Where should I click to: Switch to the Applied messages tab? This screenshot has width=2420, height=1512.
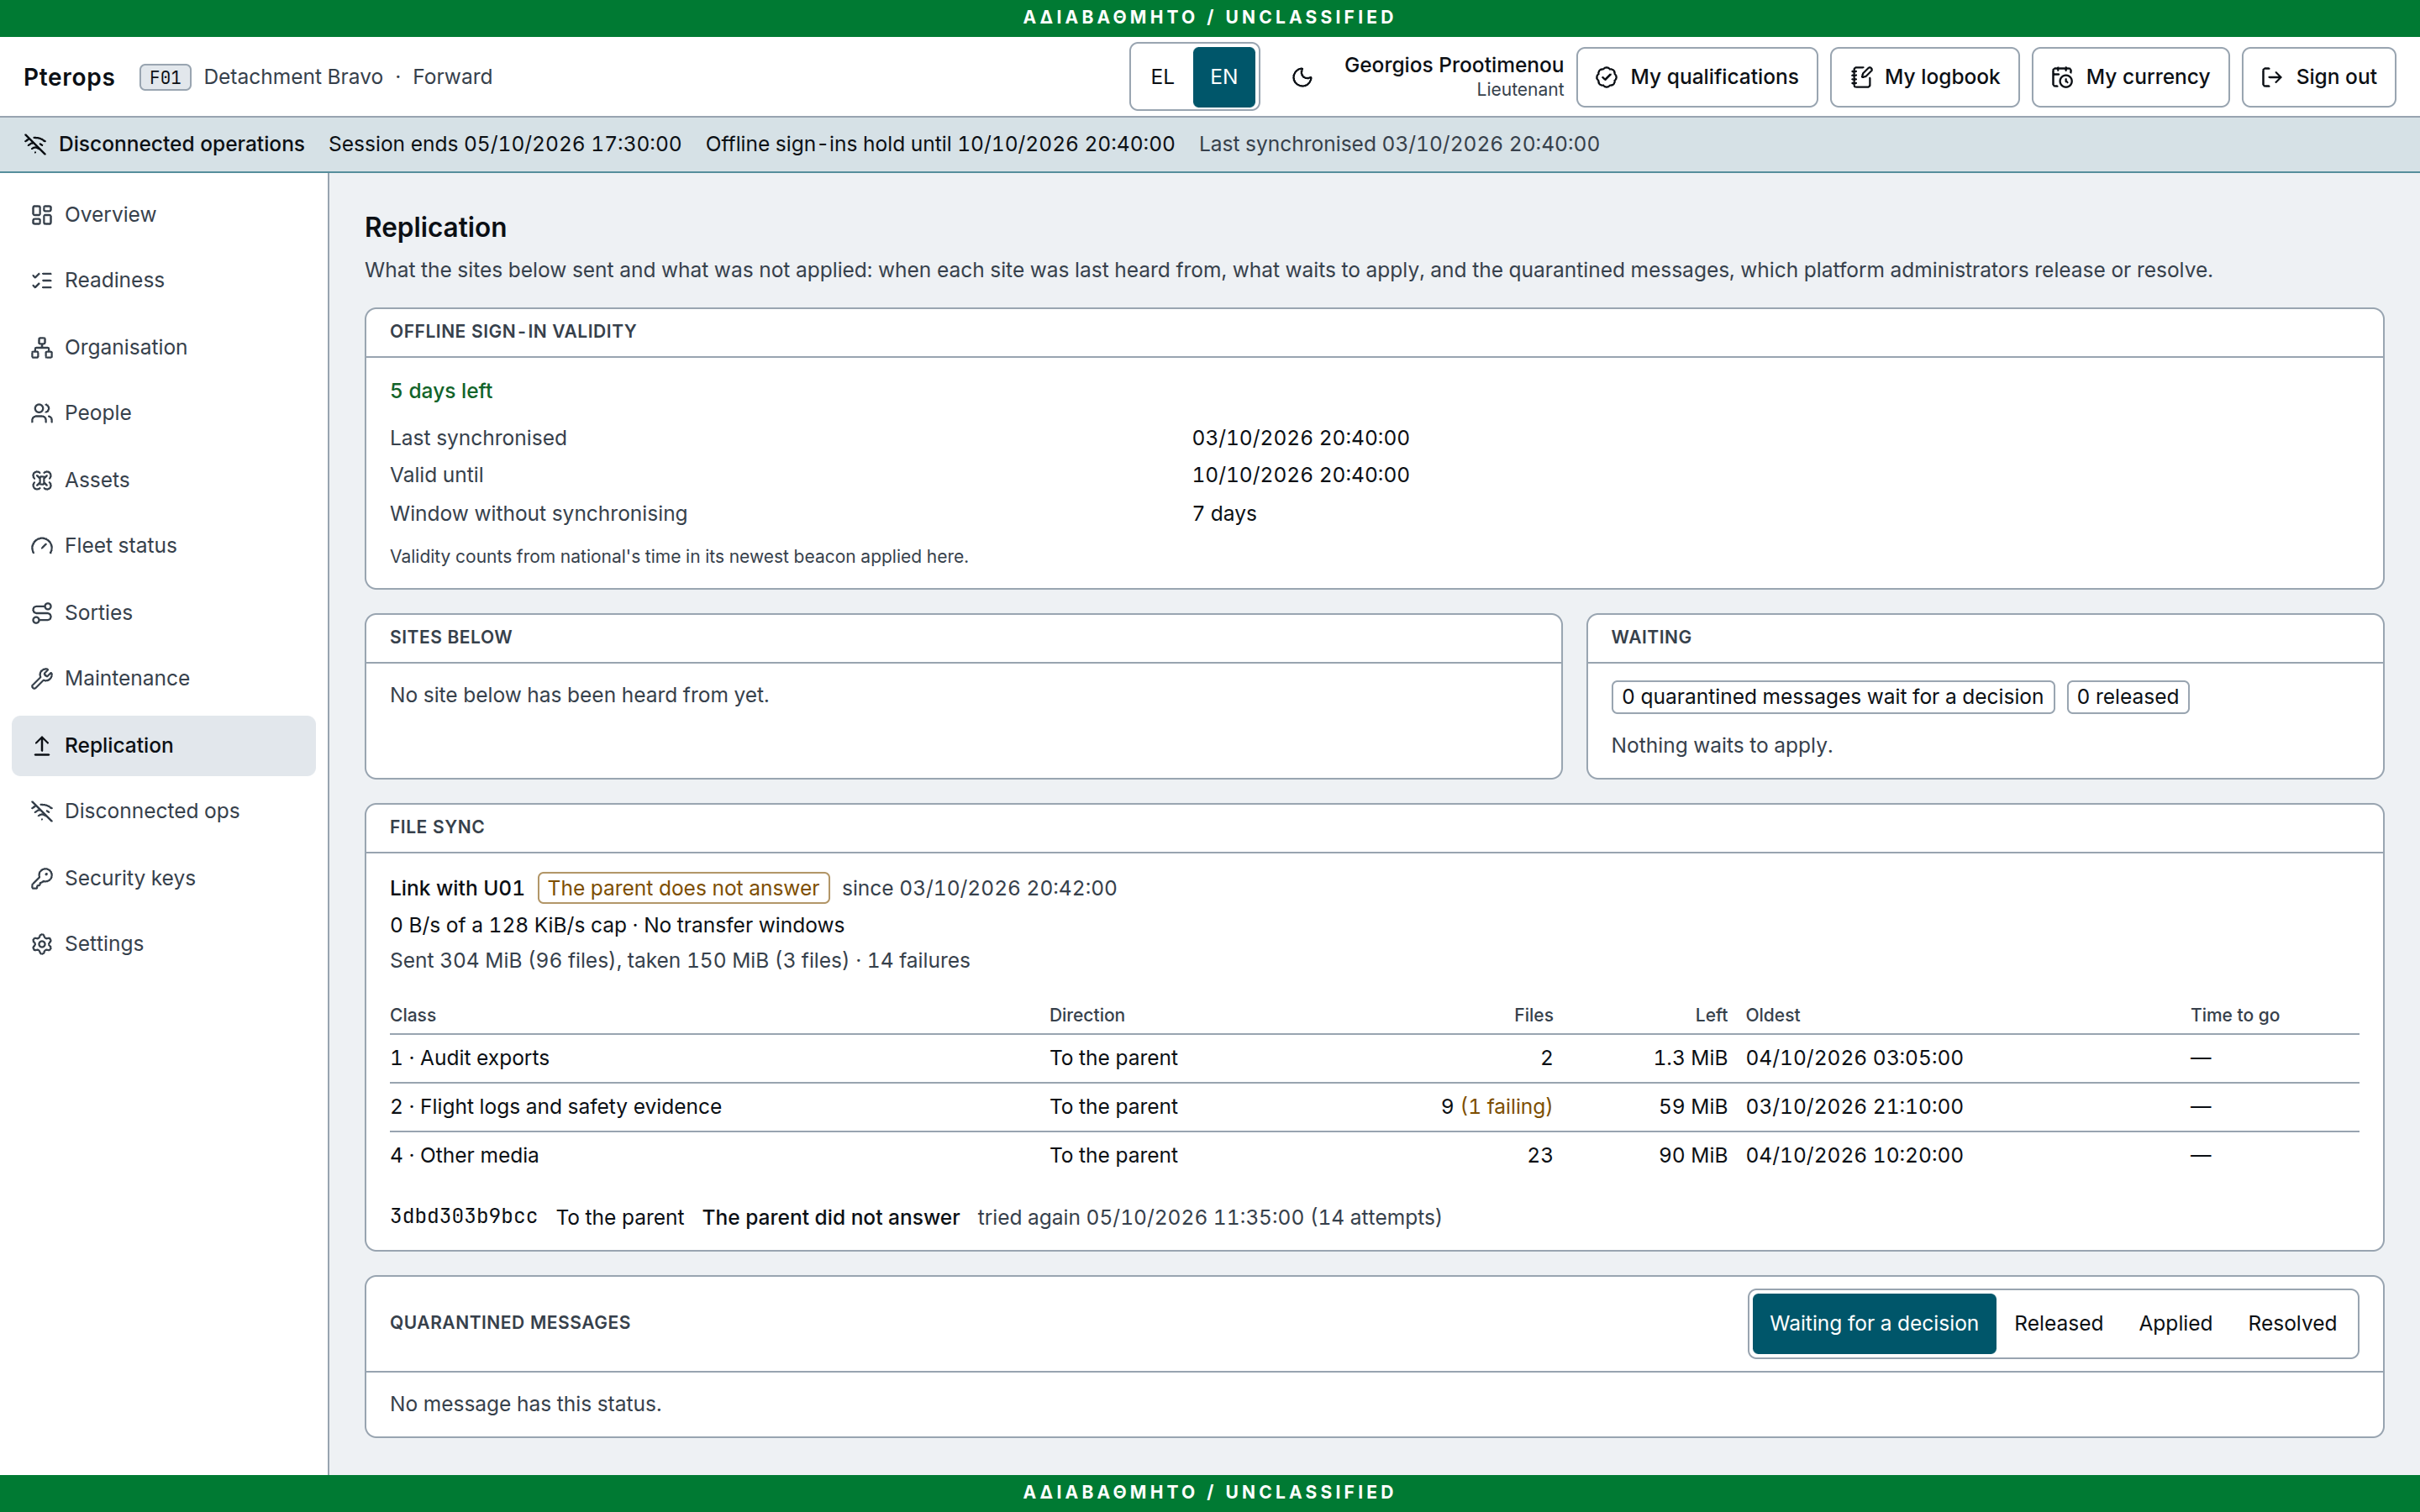2175,1323
